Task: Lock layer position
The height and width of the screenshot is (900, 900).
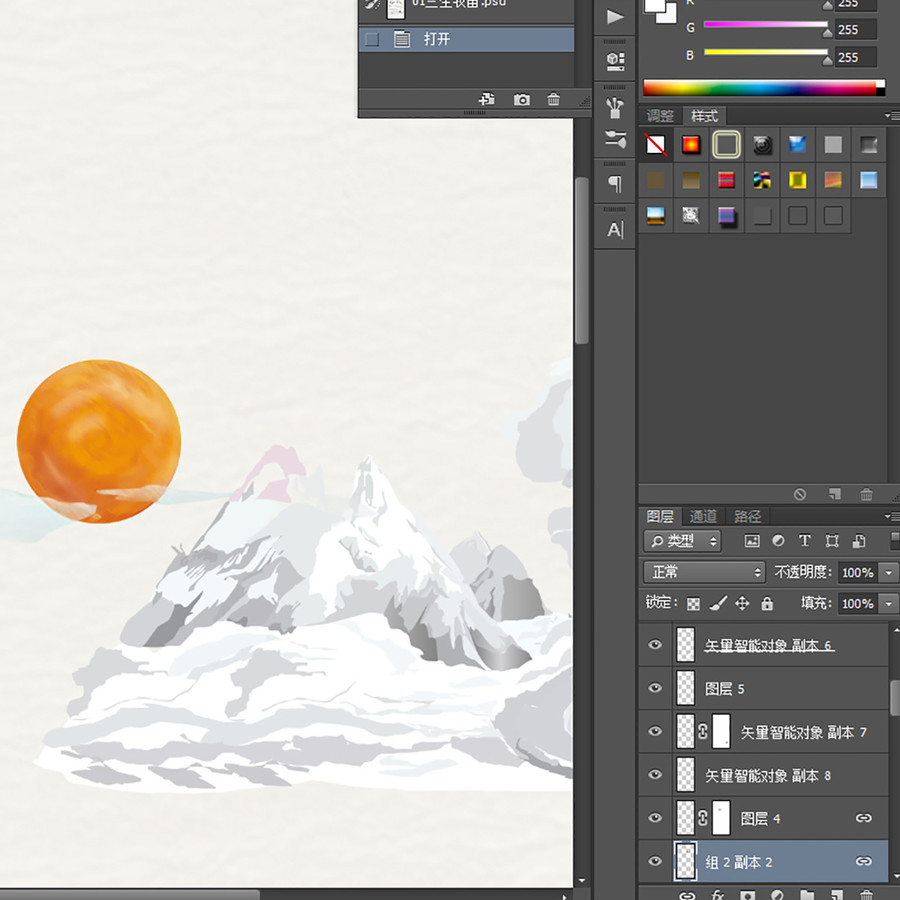Action: point(742,603)
